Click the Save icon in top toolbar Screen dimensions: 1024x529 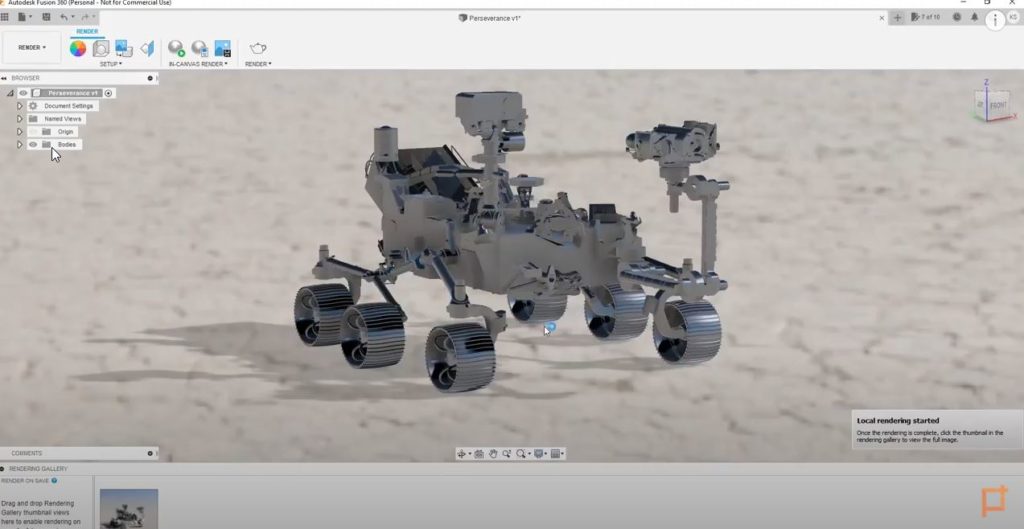pyautogui.click(x=46, y=17)
